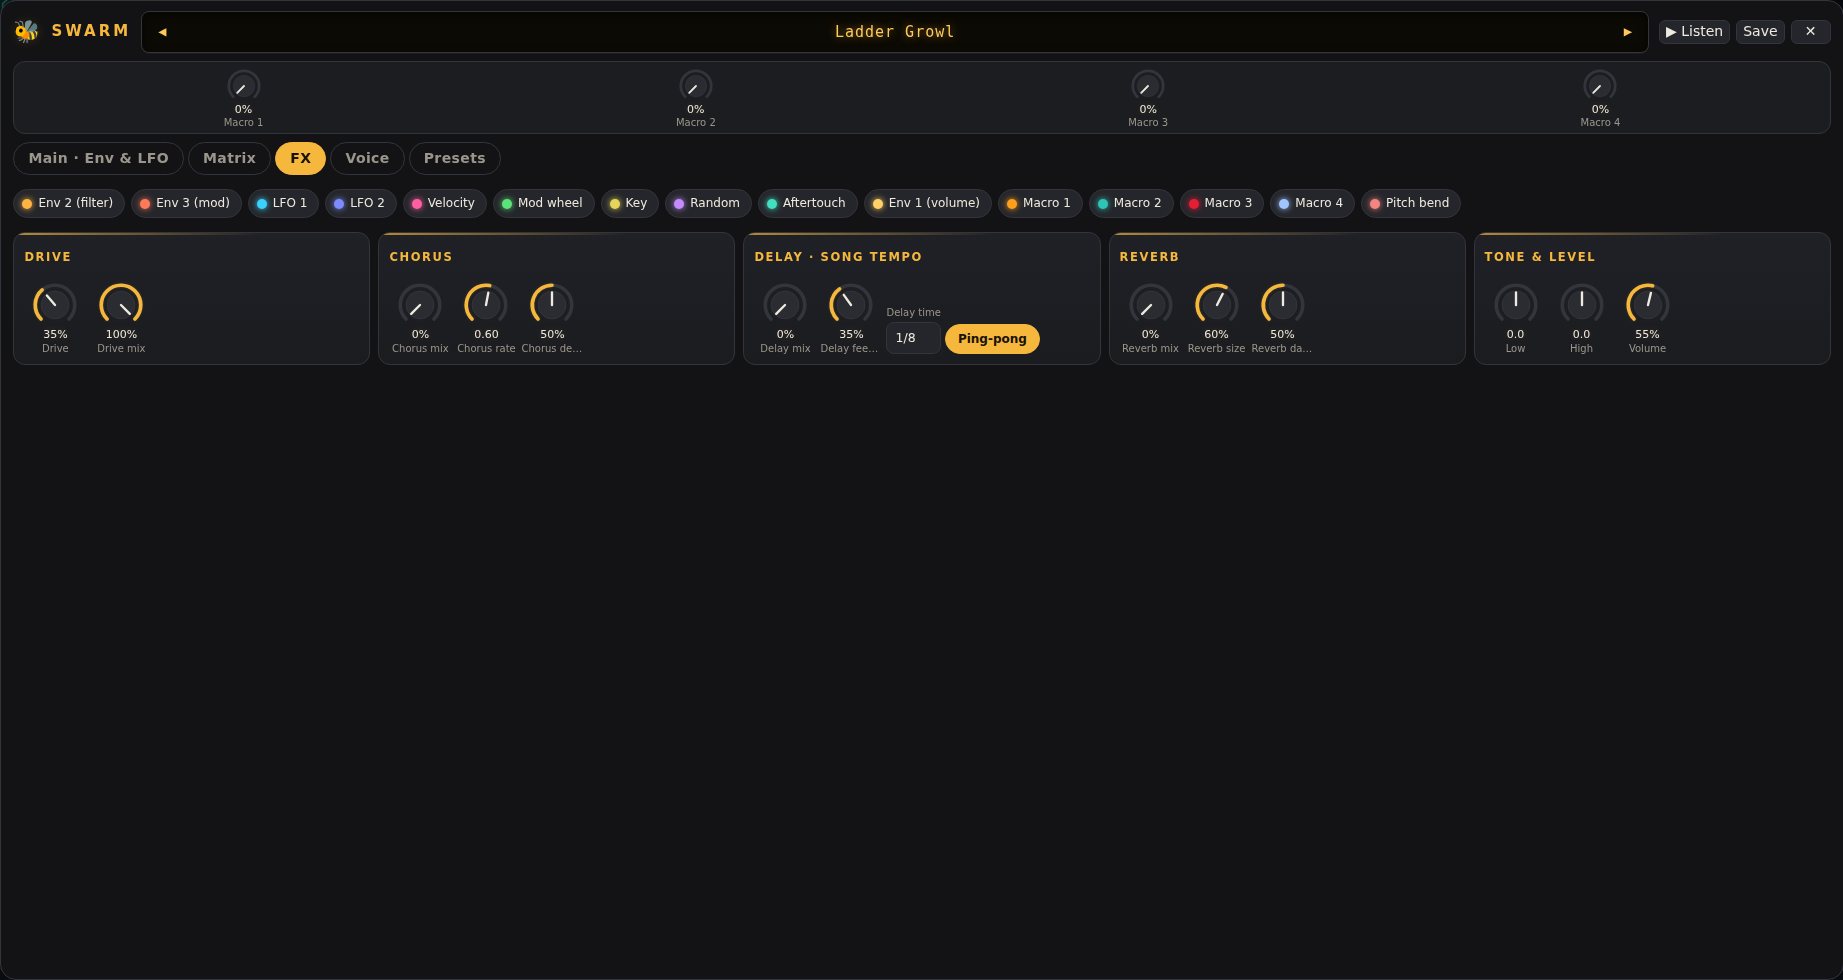Open the Main · Env & LFO tab
The width and height of the screenshot is (1843, 980).
click(x=98, y=158)
